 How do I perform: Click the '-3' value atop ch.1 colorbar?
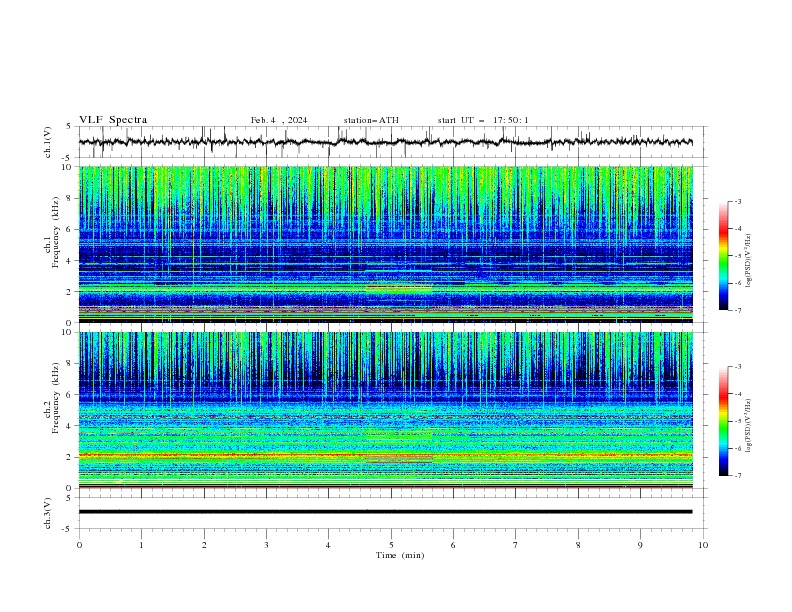tap(737, 201)
